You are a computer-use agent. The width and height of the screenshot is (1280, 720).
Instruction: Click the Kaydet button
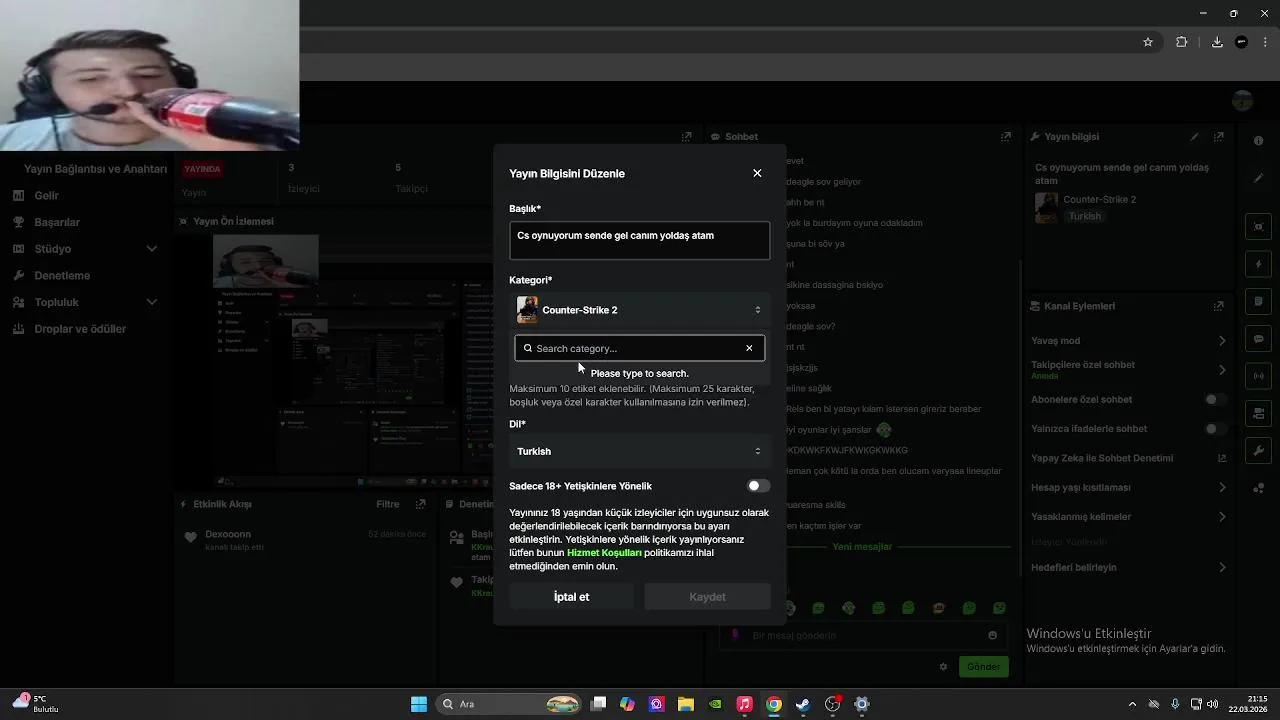[707, 597]
